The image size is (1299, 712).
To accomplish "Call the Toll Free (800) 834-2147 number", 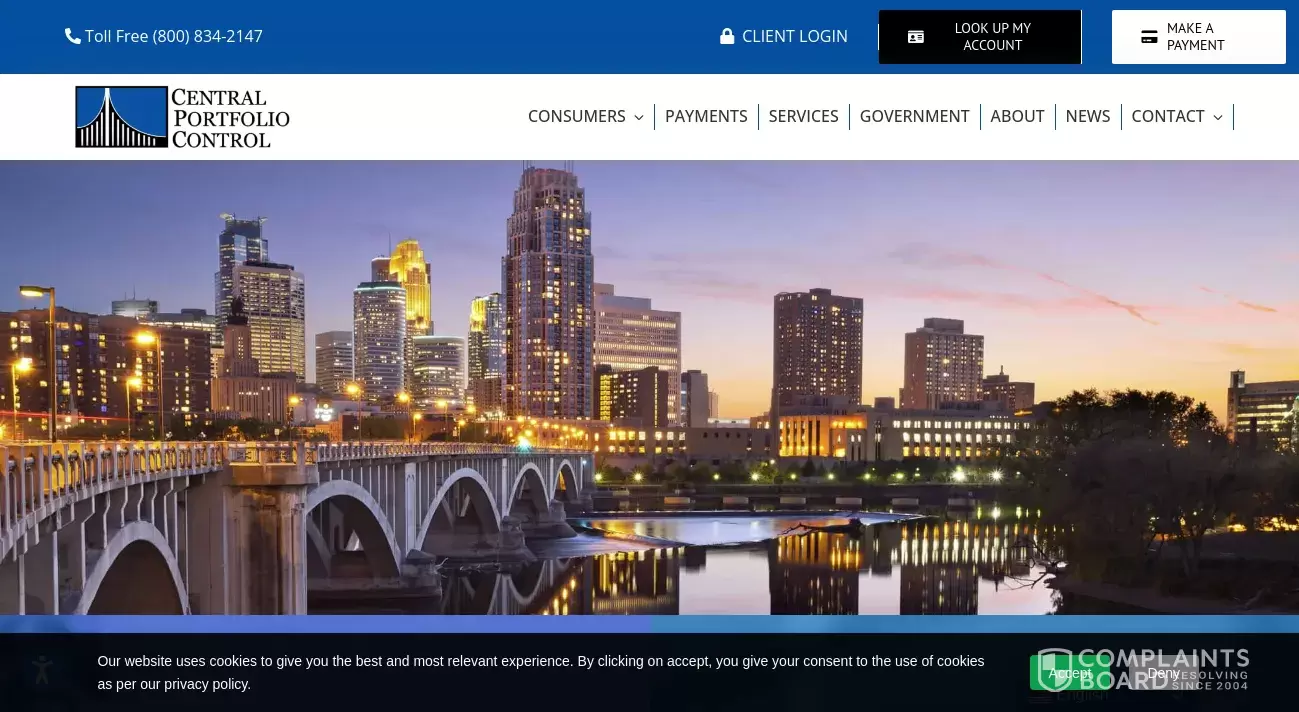I will point(164,36).
